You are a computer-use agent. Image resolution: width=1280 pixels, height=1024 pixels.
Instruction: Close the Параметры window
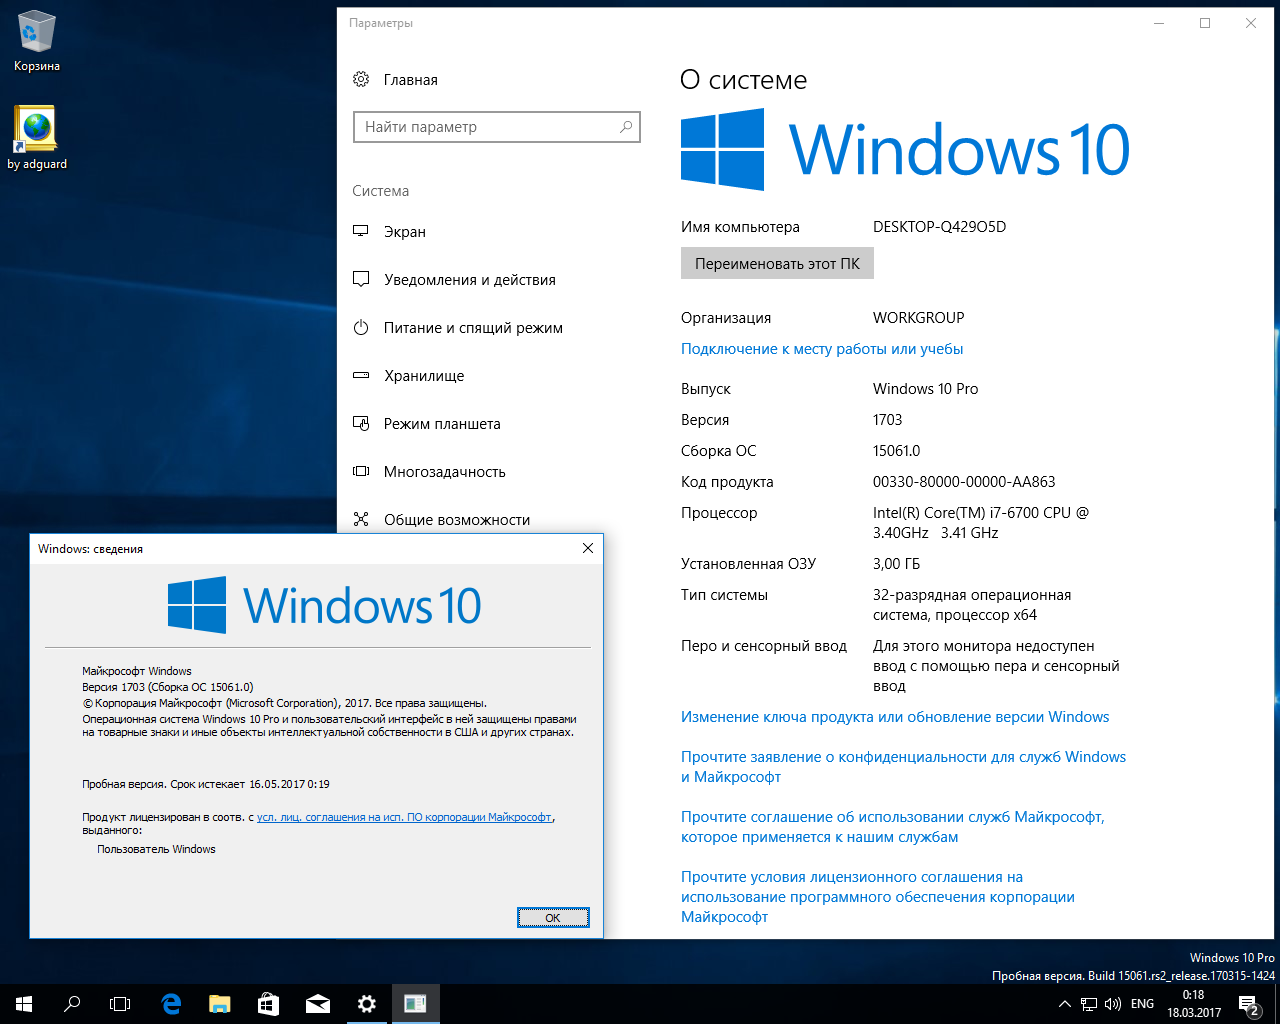tap(1251, 23)
